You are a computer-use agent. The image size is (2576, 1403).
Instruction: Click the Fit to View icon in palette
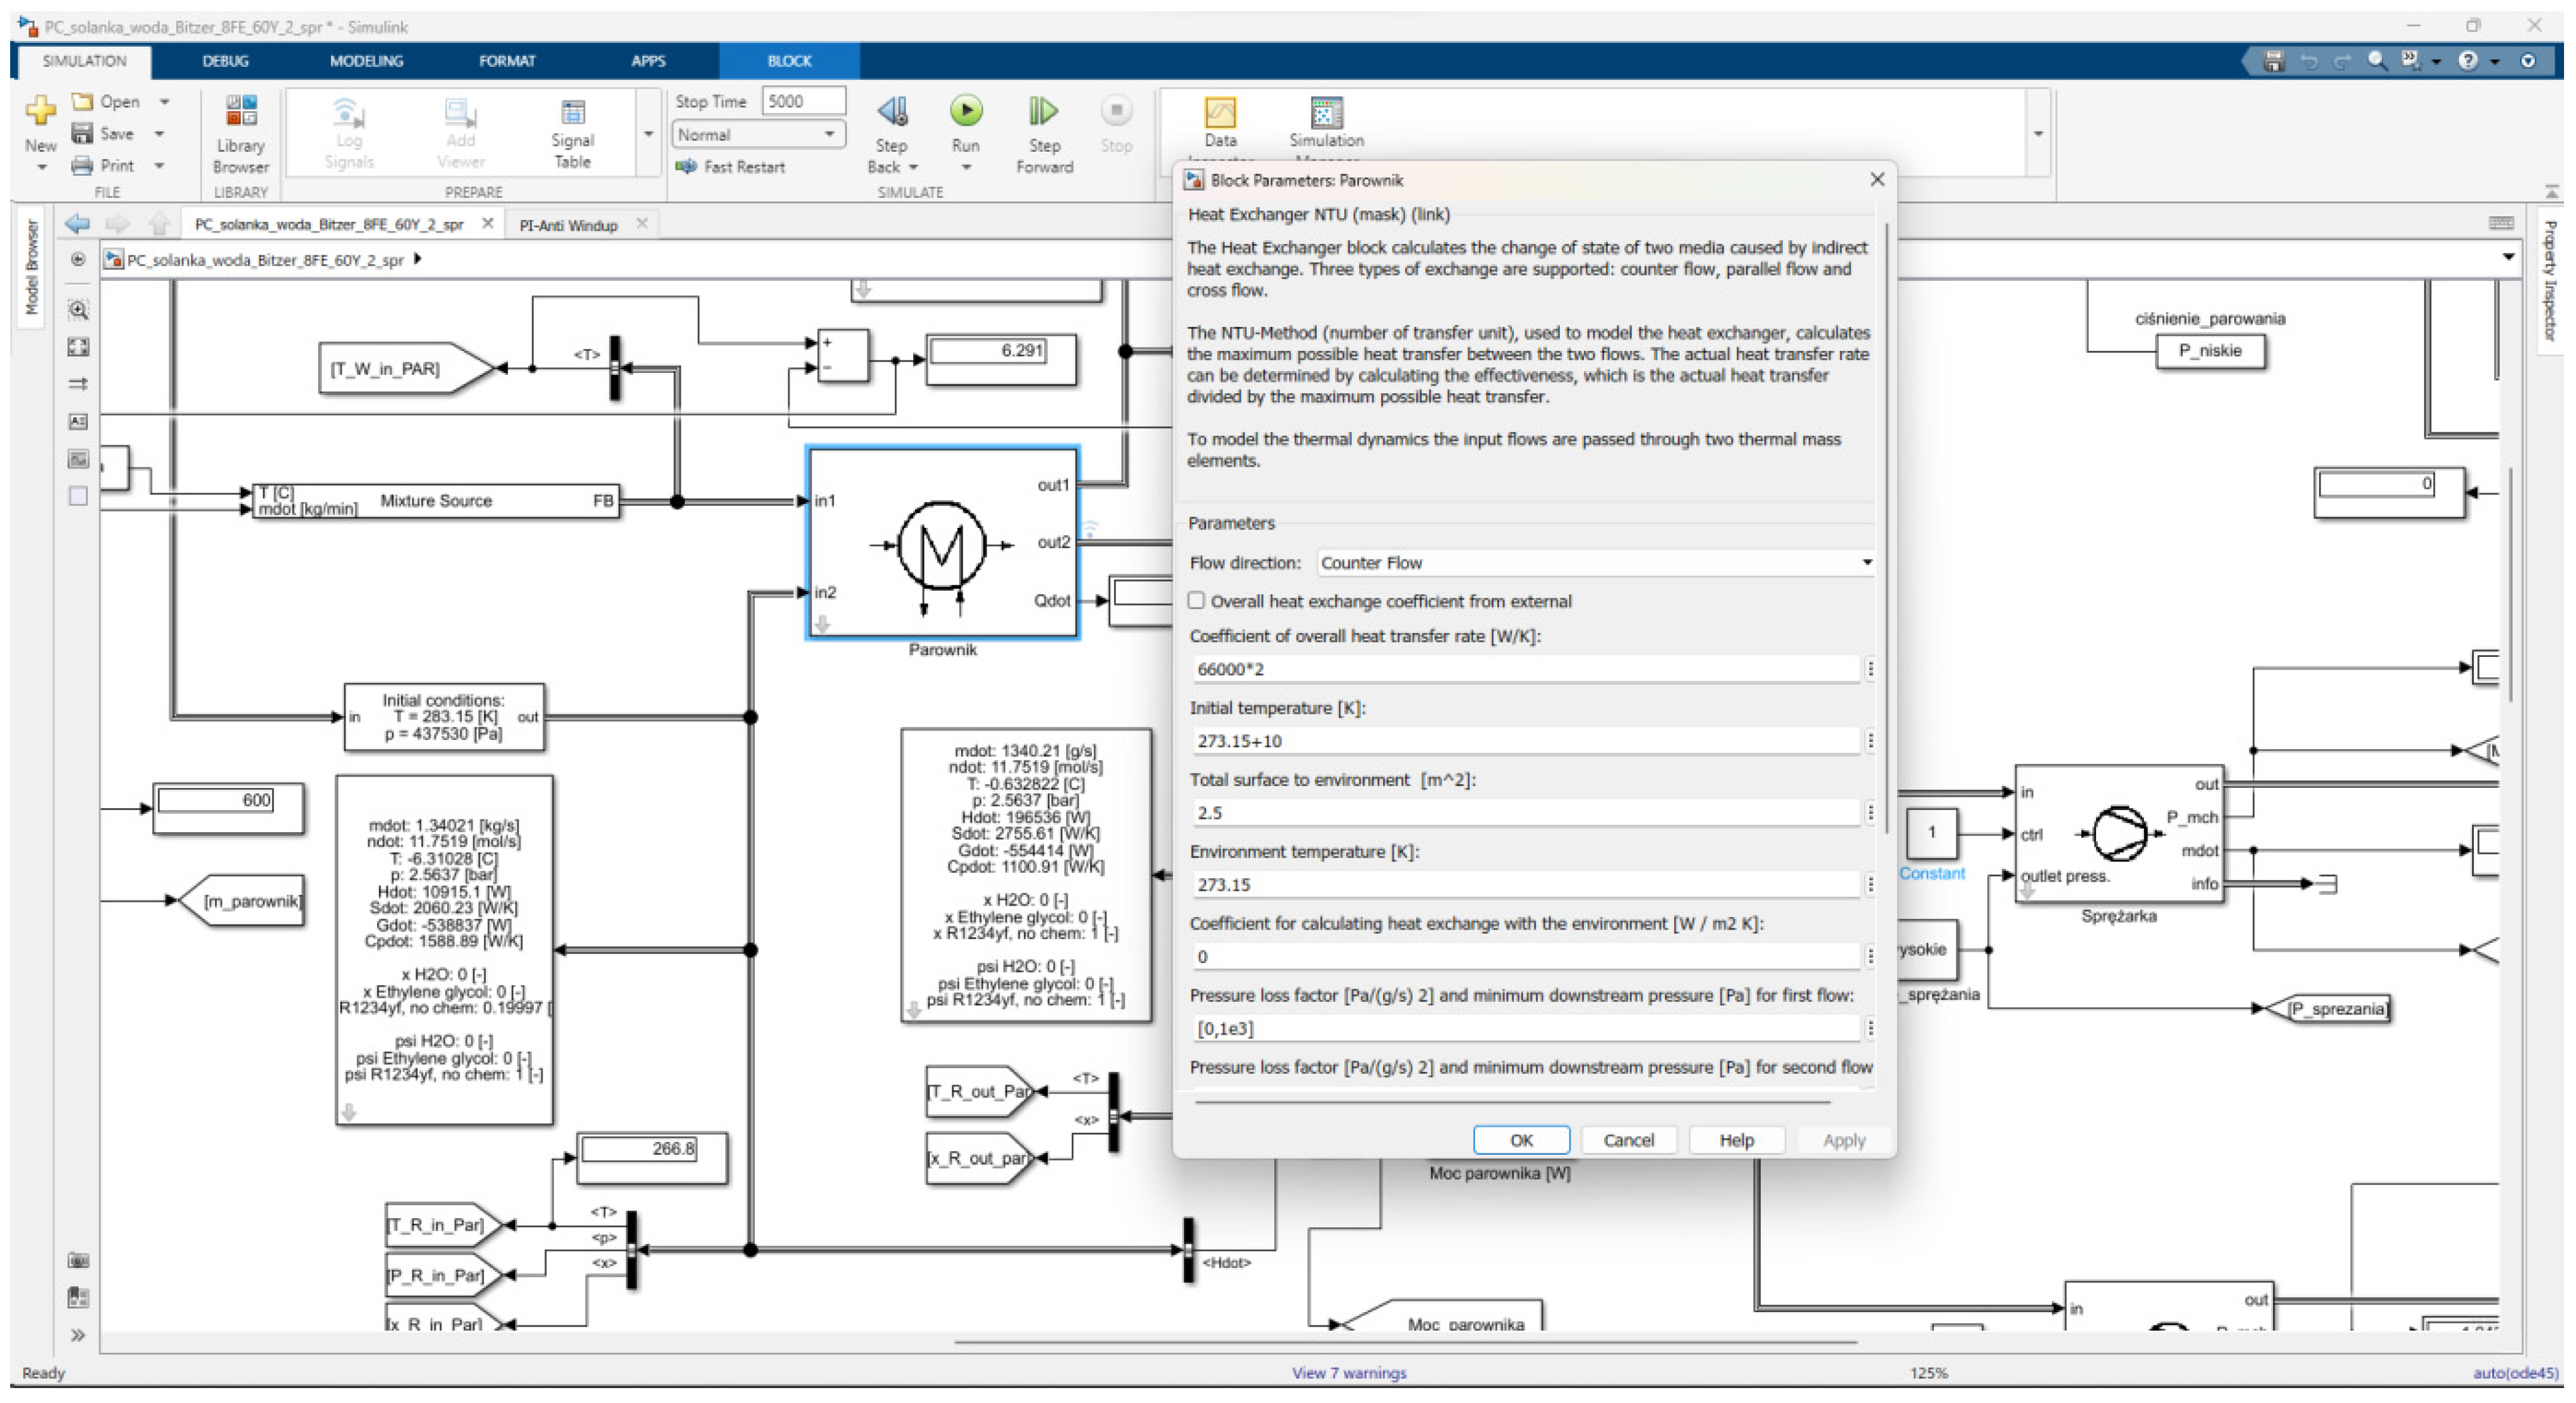(x=78, y=347)
